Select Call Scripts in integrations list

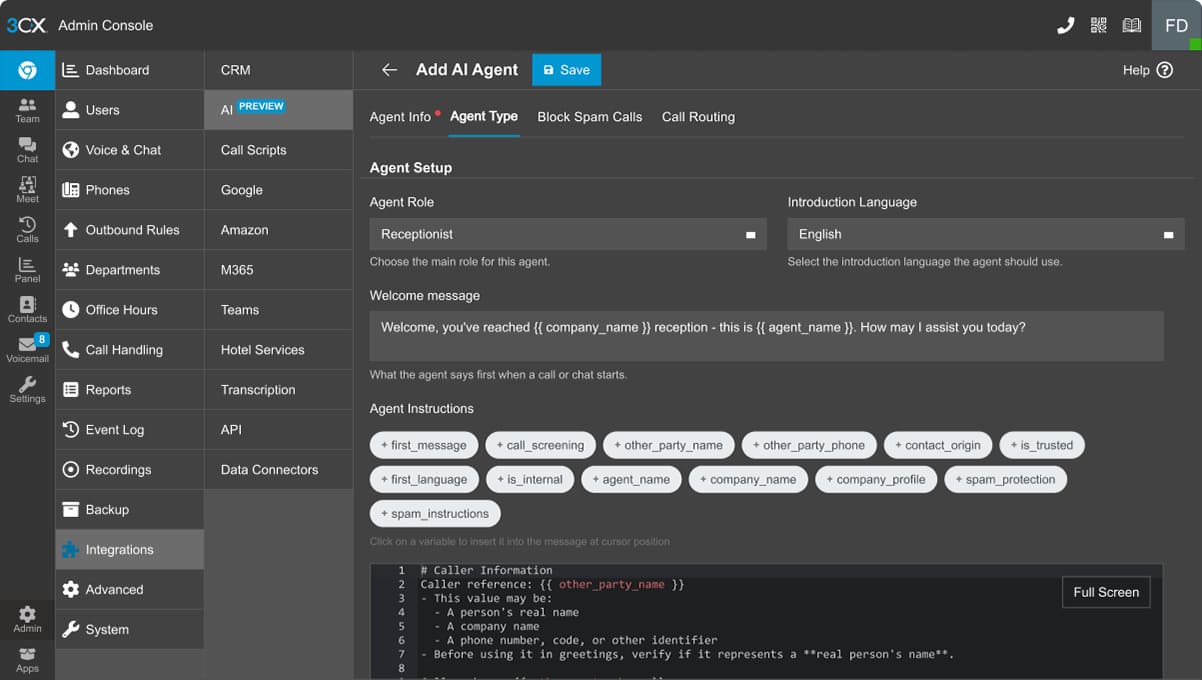(x=254, y=150)
